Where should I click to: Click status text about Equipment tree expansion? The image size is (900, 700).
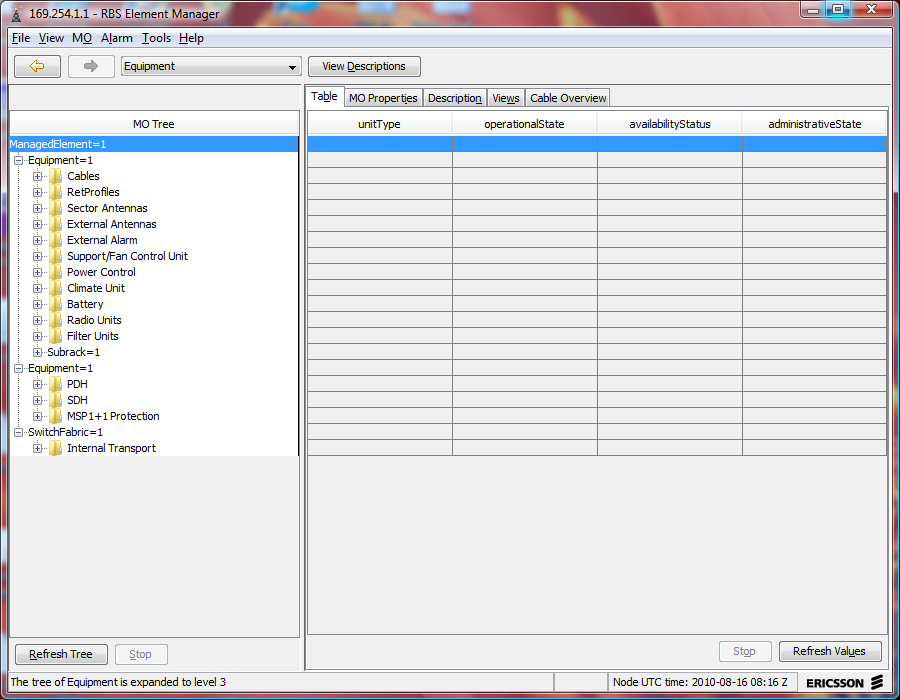pos(118,682)
